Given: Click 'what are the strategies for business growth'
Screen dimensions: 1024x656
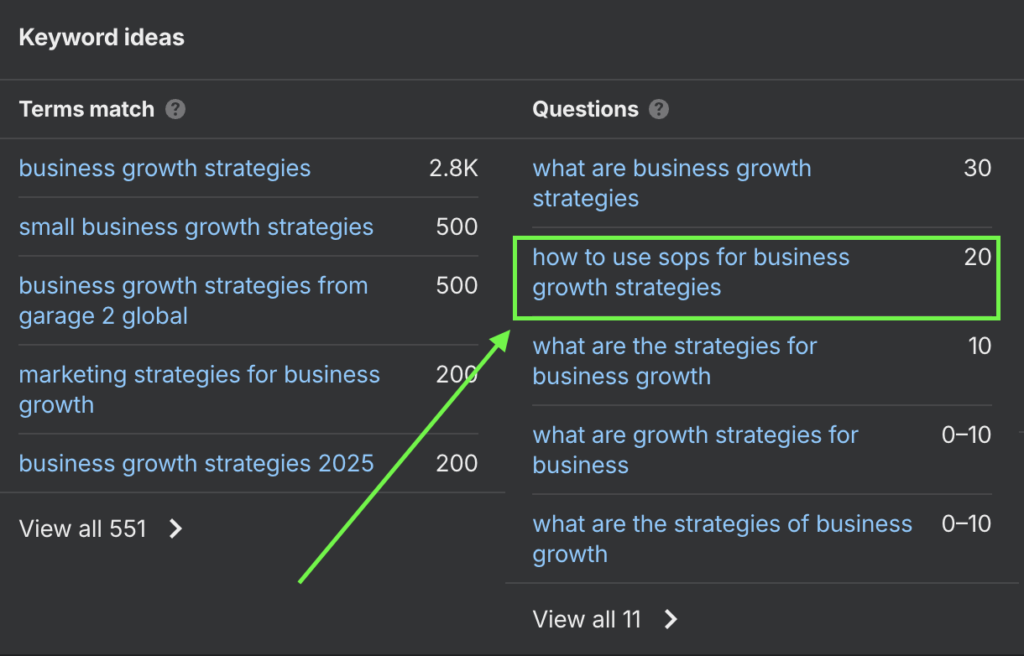Looking at the screenshot, I should click(674, 361).
